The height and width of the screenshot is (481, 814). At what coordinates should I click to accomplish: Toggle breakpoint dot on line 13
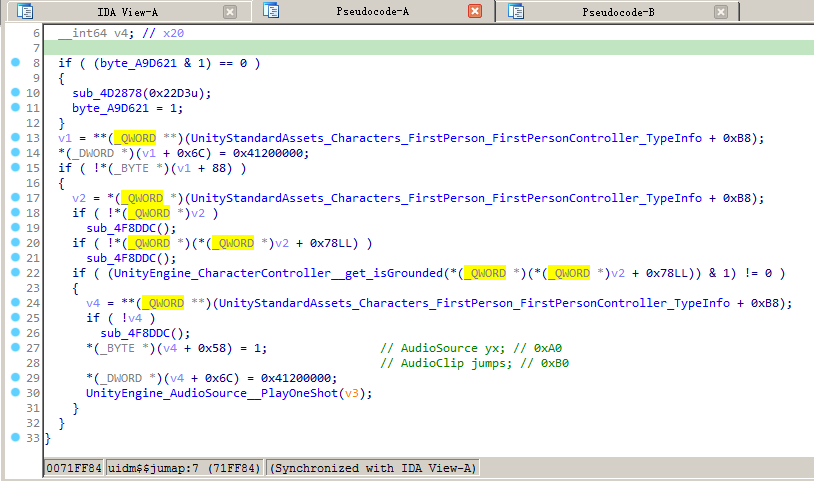(x=16, y=138)
